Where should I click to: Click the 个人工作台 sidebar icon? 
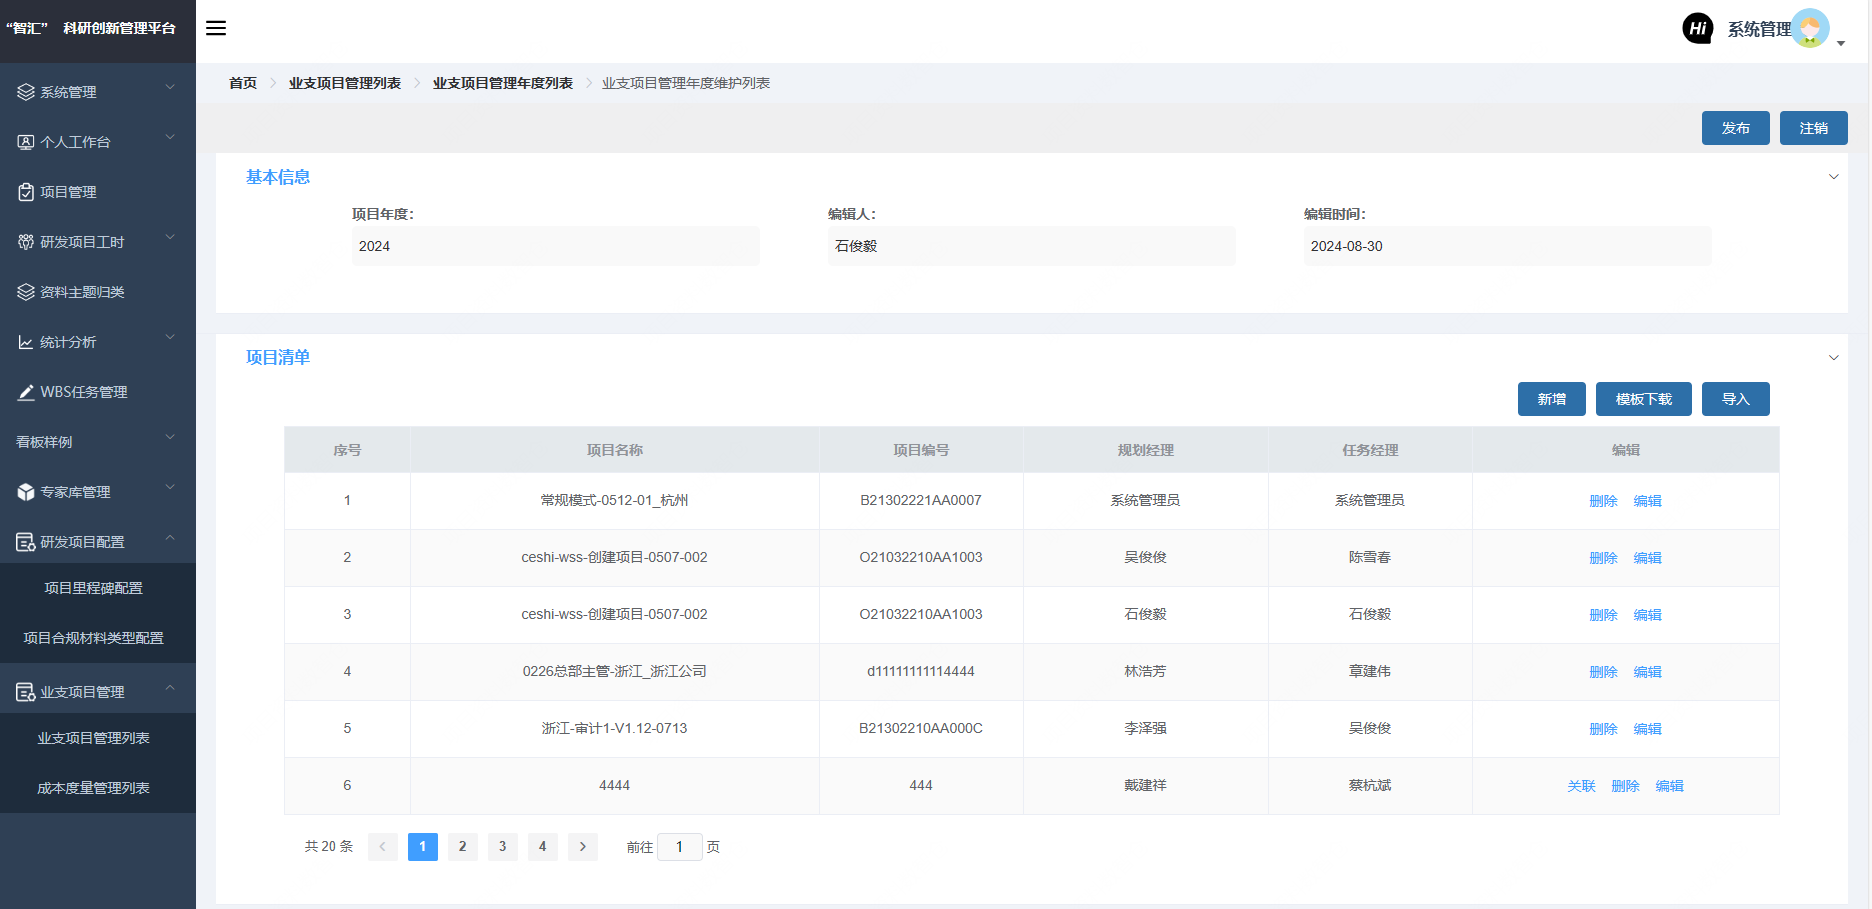pos(26,142)
